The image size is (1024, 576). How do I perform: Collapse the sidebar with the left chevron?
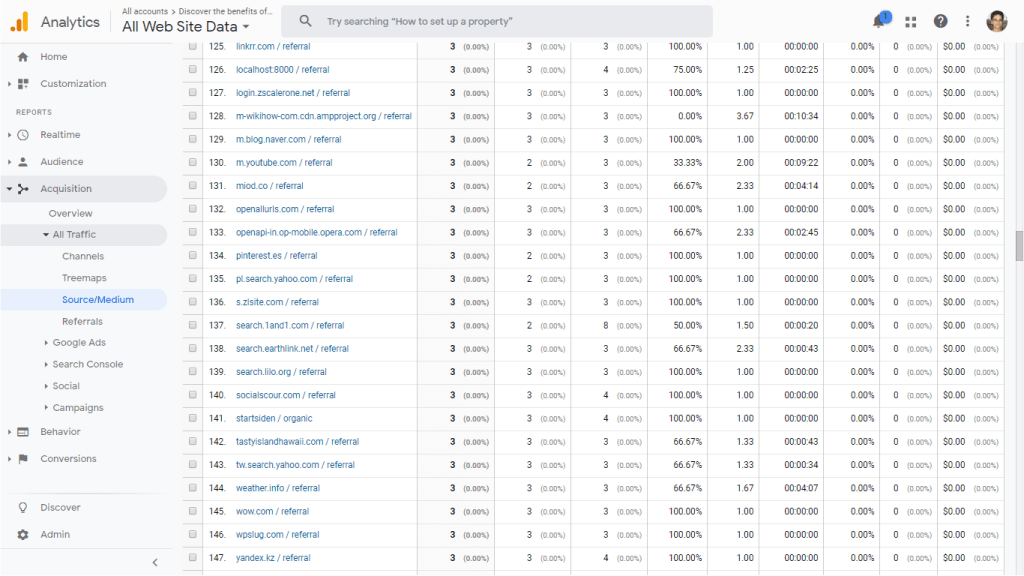(155, 562)
